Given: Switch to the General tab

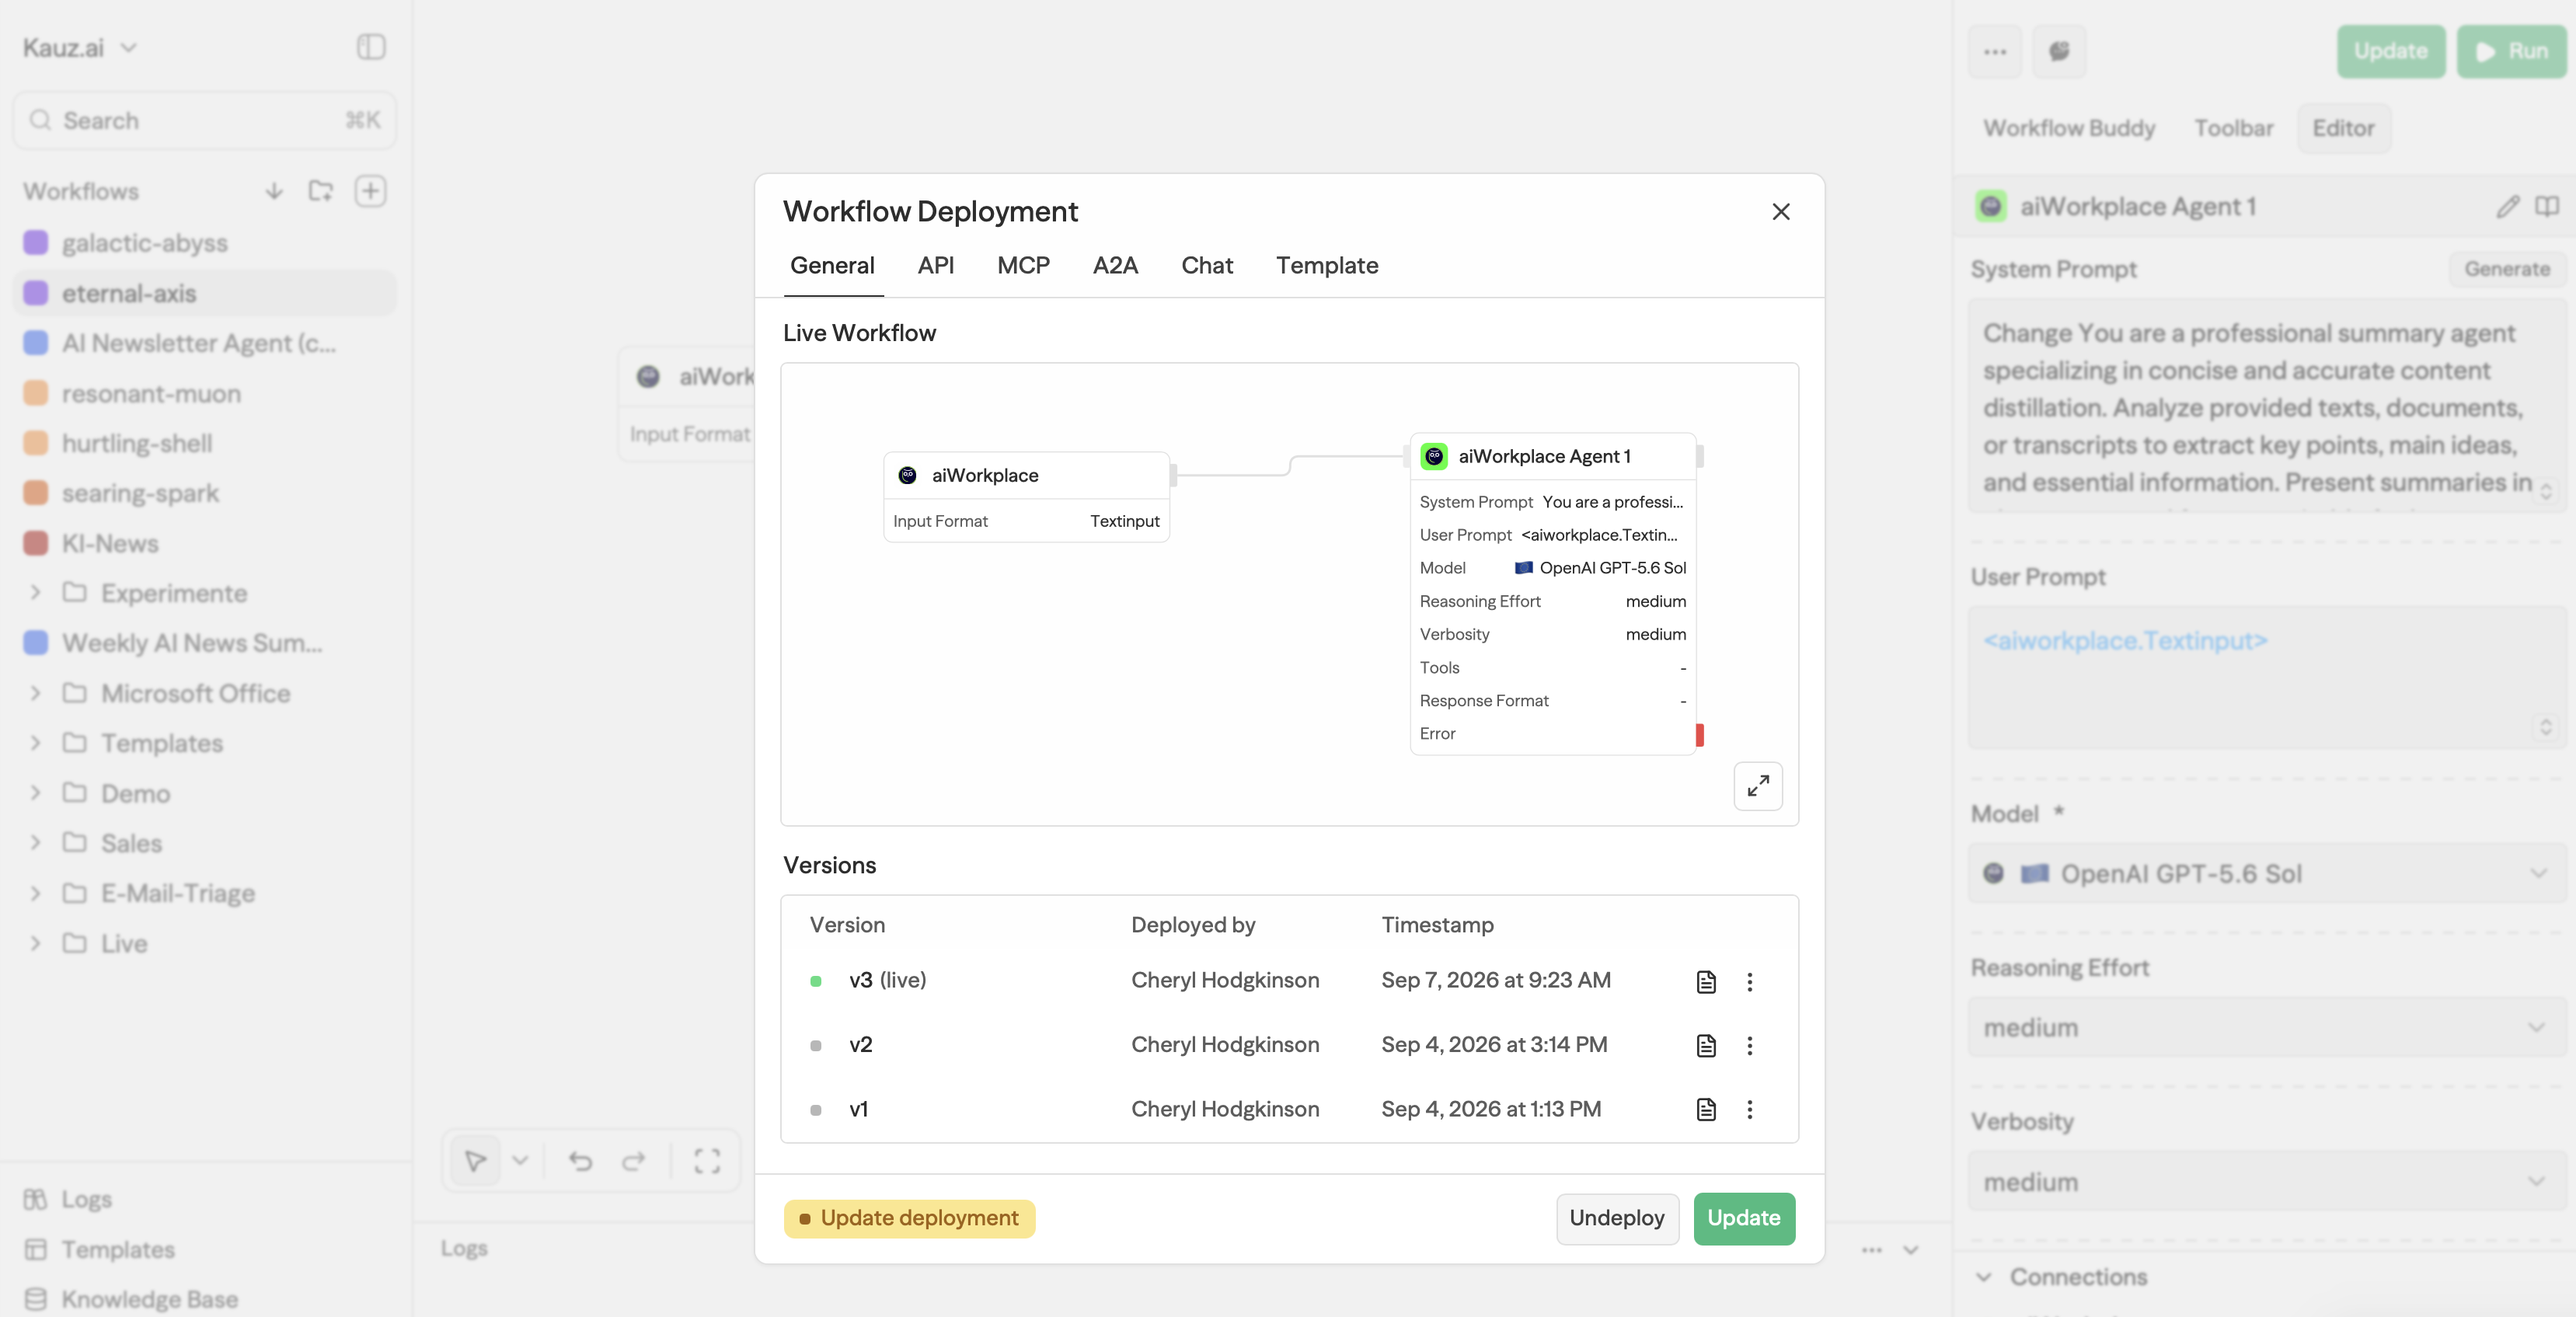Looking at the screenshot, I should [x=832, y=265].
